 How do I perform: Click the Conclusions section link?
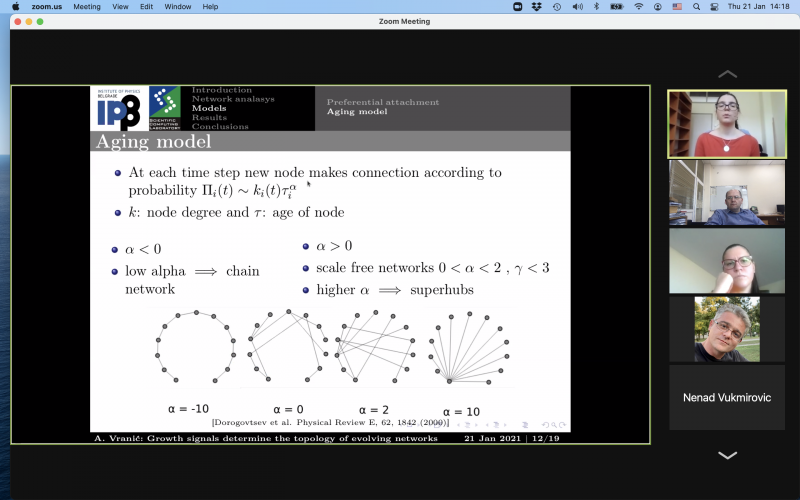click(x=220, y=127)
